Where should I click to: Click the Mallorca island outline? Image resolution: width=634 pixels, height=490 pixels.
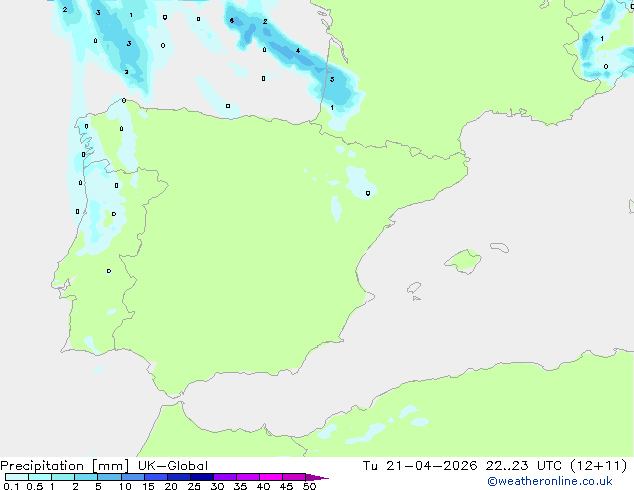tap(463, 261)
